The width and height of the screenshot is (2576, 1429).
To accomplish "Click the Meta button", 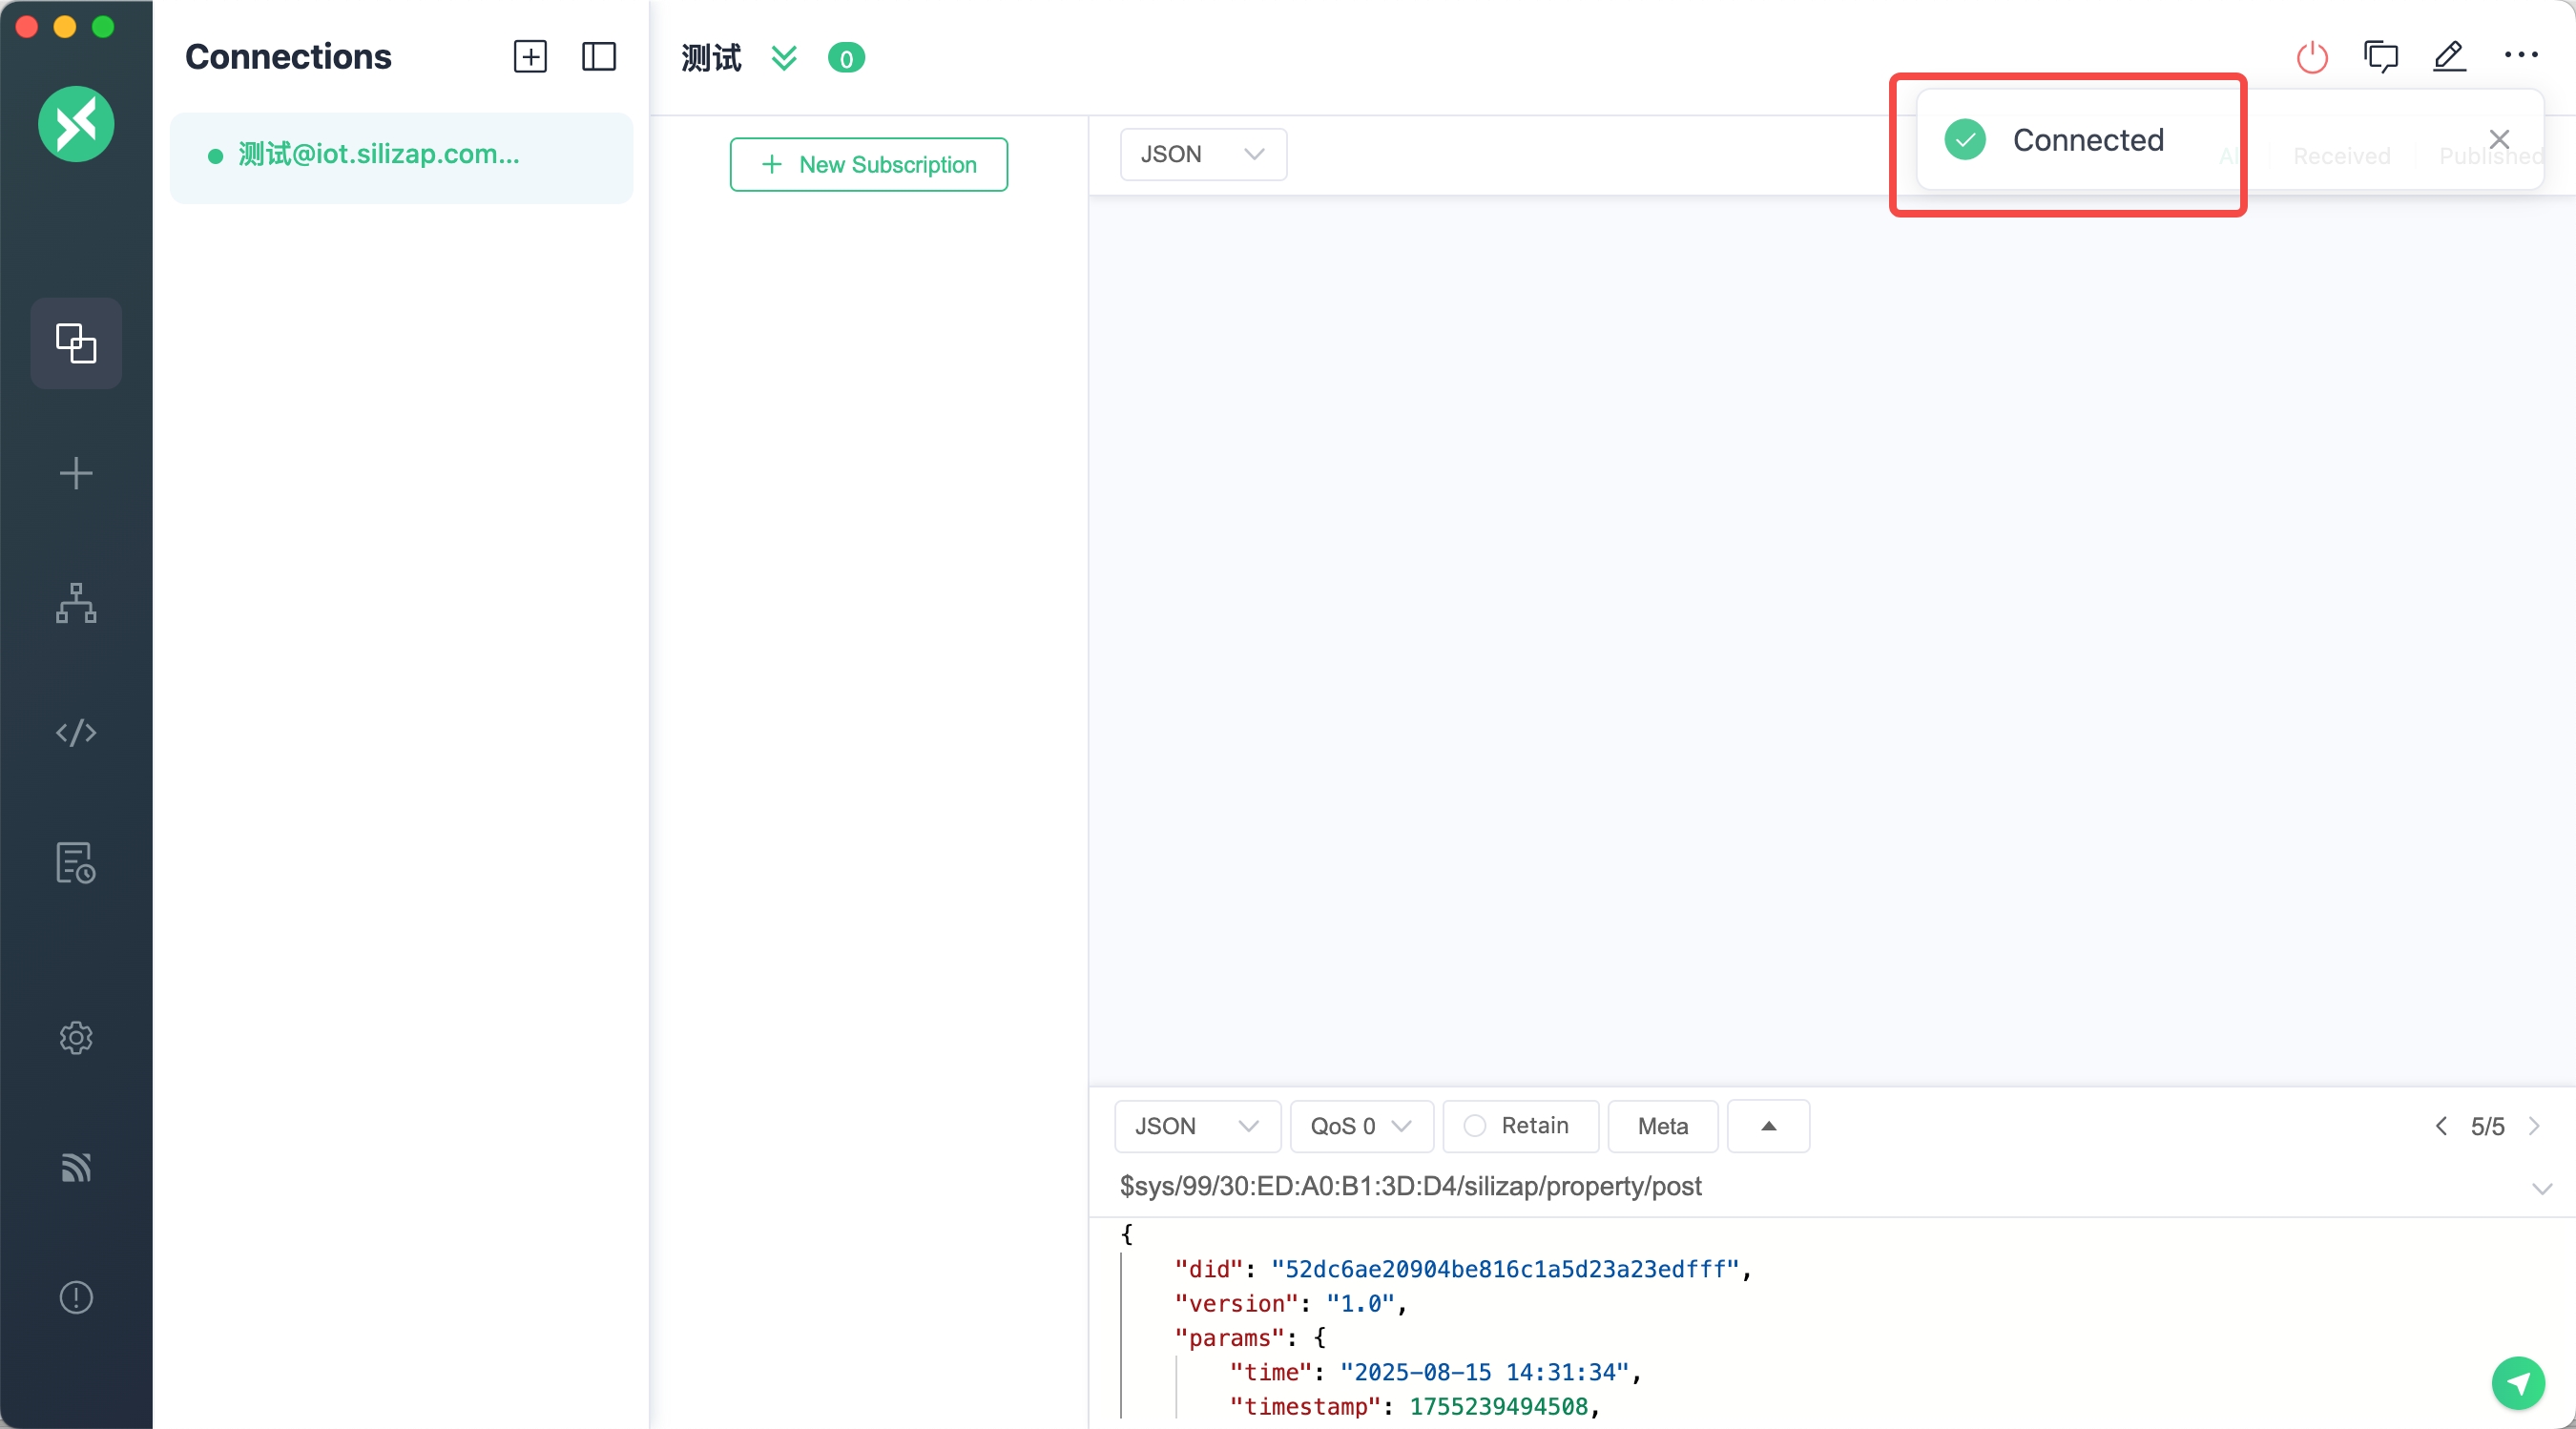I will tap(1662, 1126).
